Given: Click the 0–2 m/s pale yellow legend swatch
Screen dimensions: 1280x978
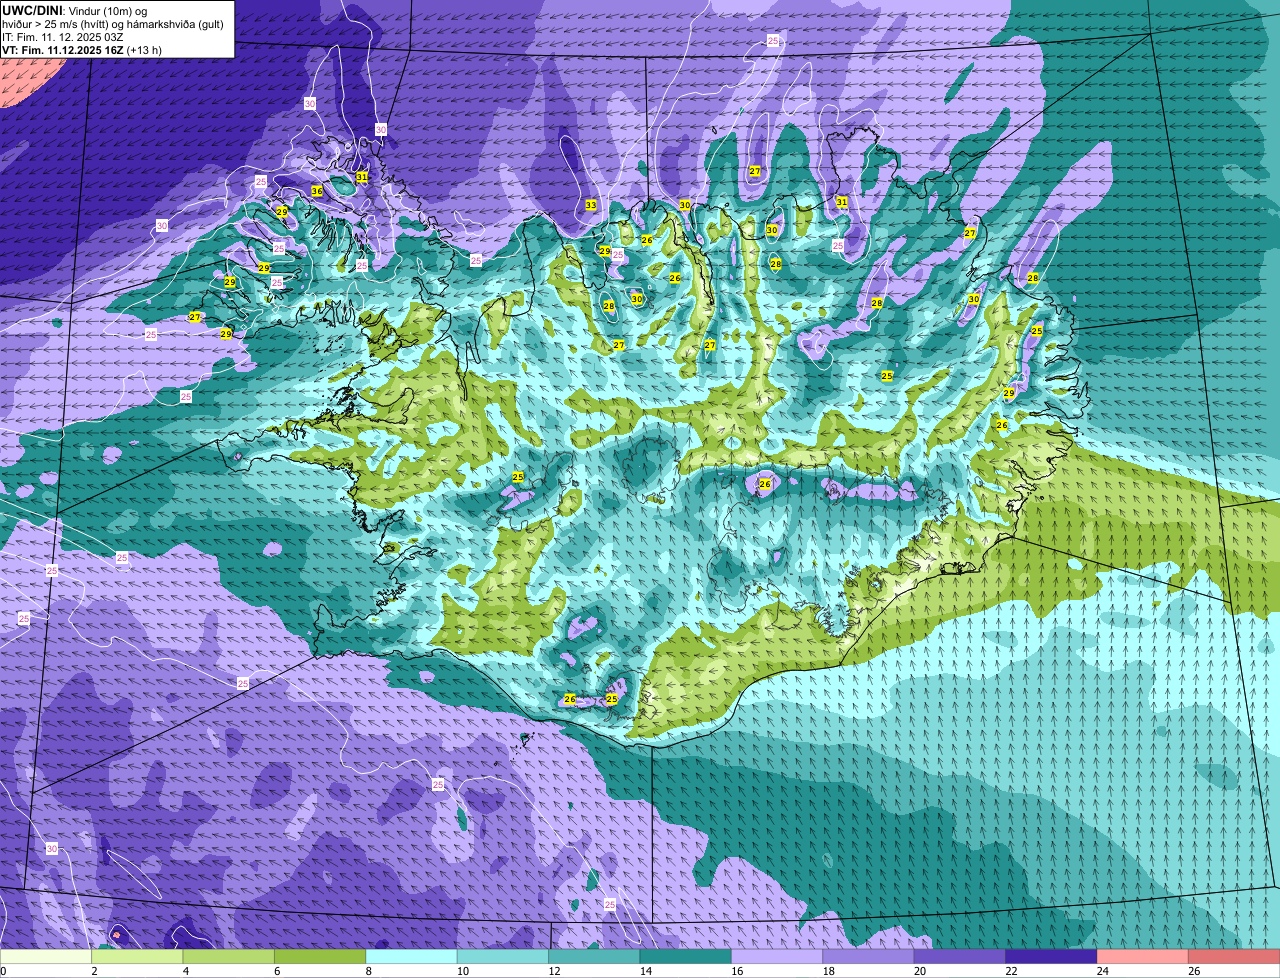Looking at the screenshot, I should click(46, 956).
